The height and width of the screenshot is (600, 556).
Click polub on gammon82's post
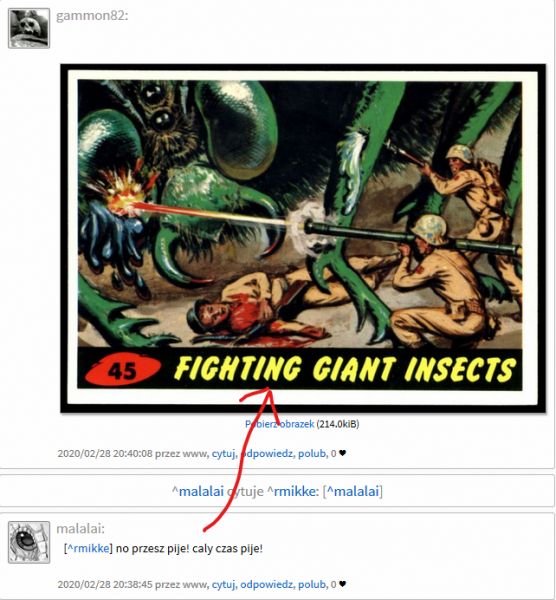point(312,453)
